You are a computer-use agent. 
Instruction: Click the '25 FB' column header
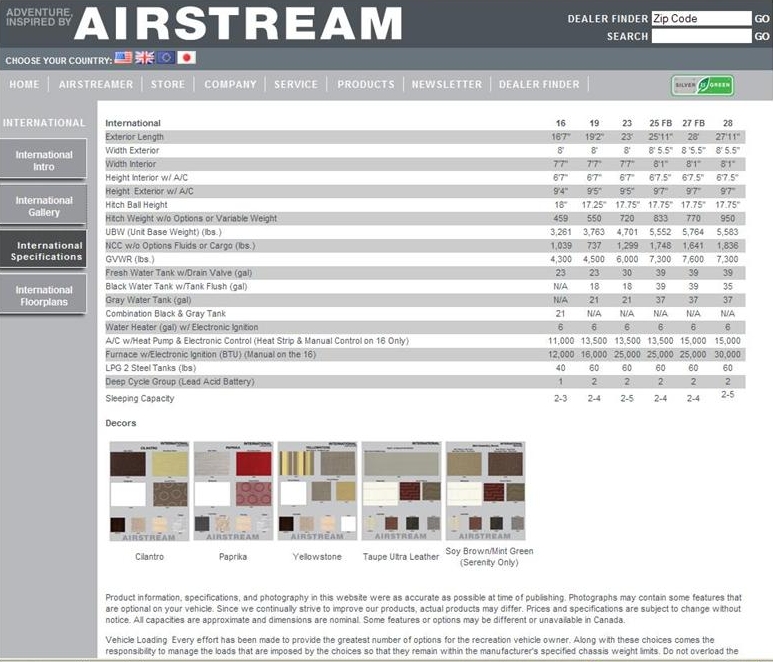coord(660,123)
